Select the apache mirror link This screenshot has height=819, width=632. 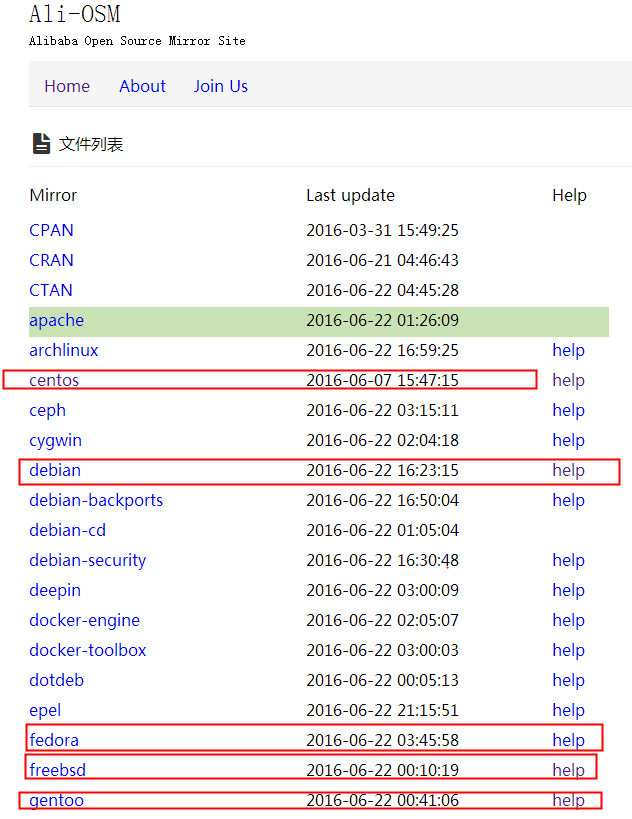tap(57, 320)
